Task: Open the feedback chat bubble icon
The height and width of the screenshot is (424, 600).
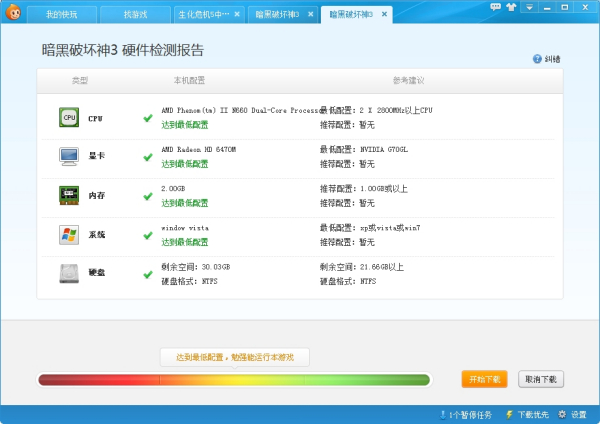Action: pos(496,7)
